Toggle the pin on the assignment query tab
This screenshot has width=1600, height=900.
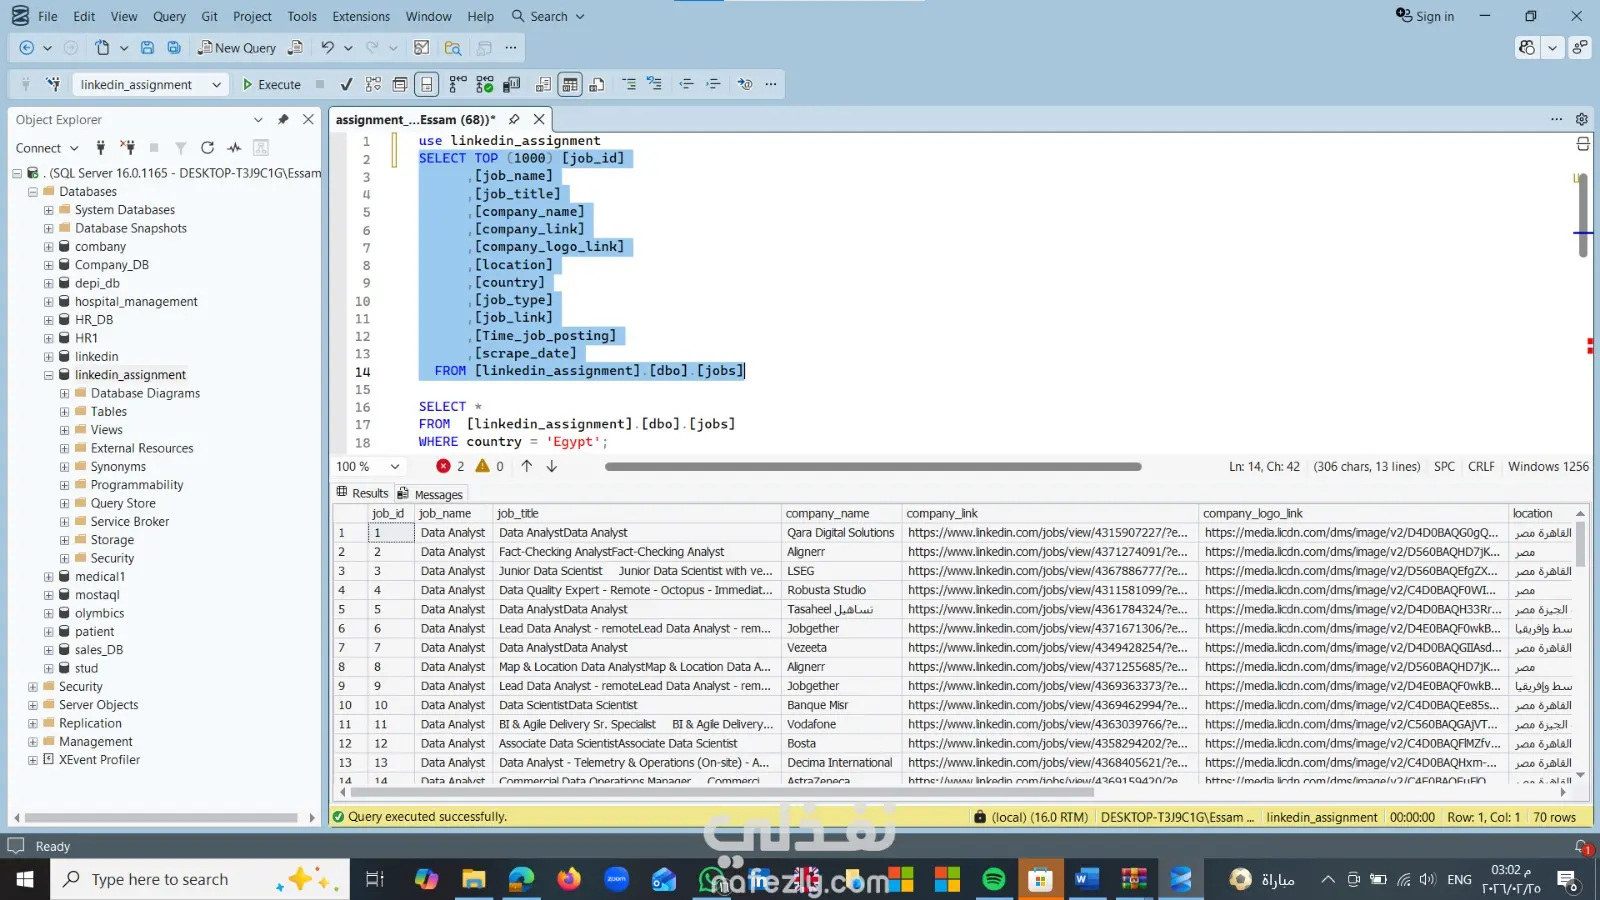[x=514, y=119]
